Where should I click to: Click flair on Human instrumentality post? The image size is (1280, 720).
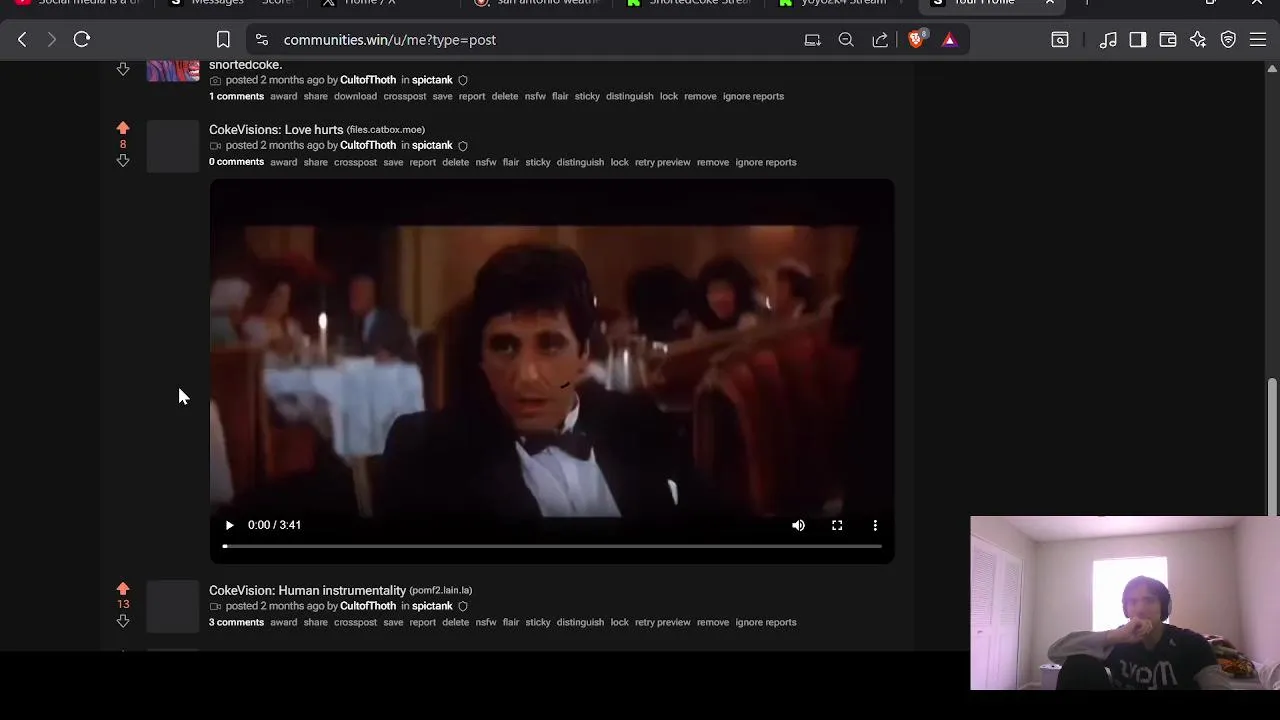click(511, 622)
